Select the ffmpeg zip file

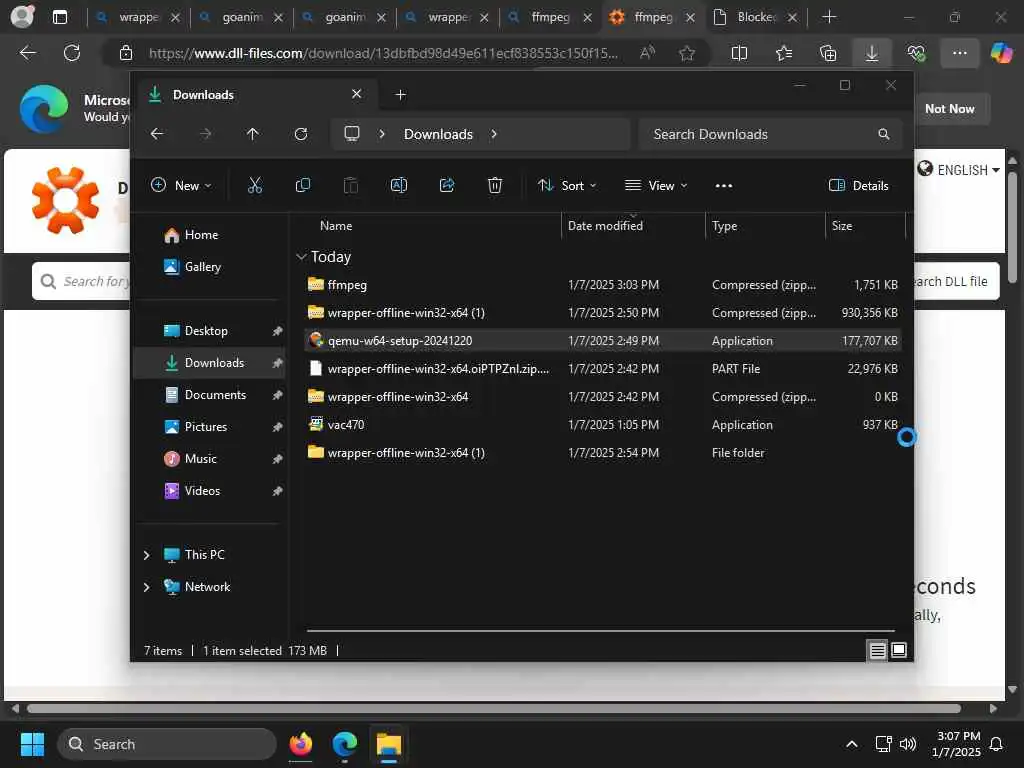click(603, 285)
